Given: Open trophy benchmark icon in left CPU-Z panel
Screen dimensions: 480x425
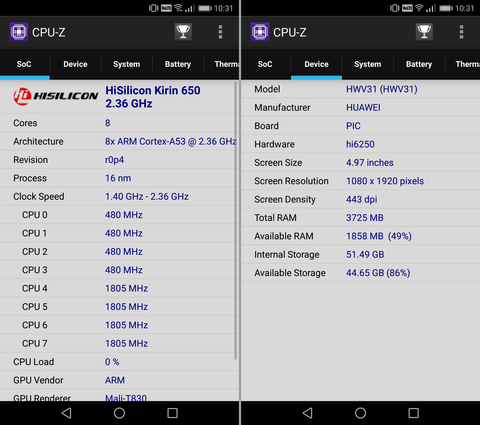Looking at the screenshot, I should coord(183,32).
